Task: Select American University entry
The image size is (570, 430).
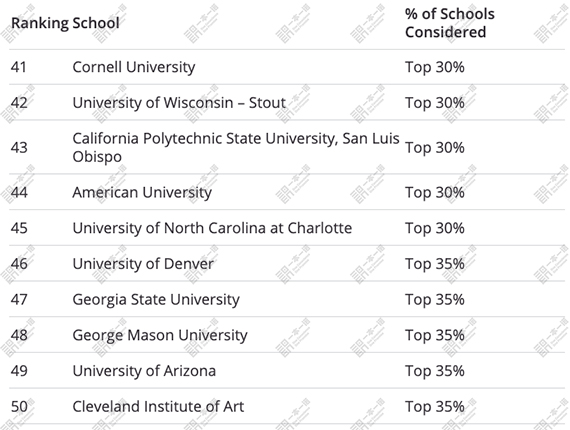Action: 142,192
